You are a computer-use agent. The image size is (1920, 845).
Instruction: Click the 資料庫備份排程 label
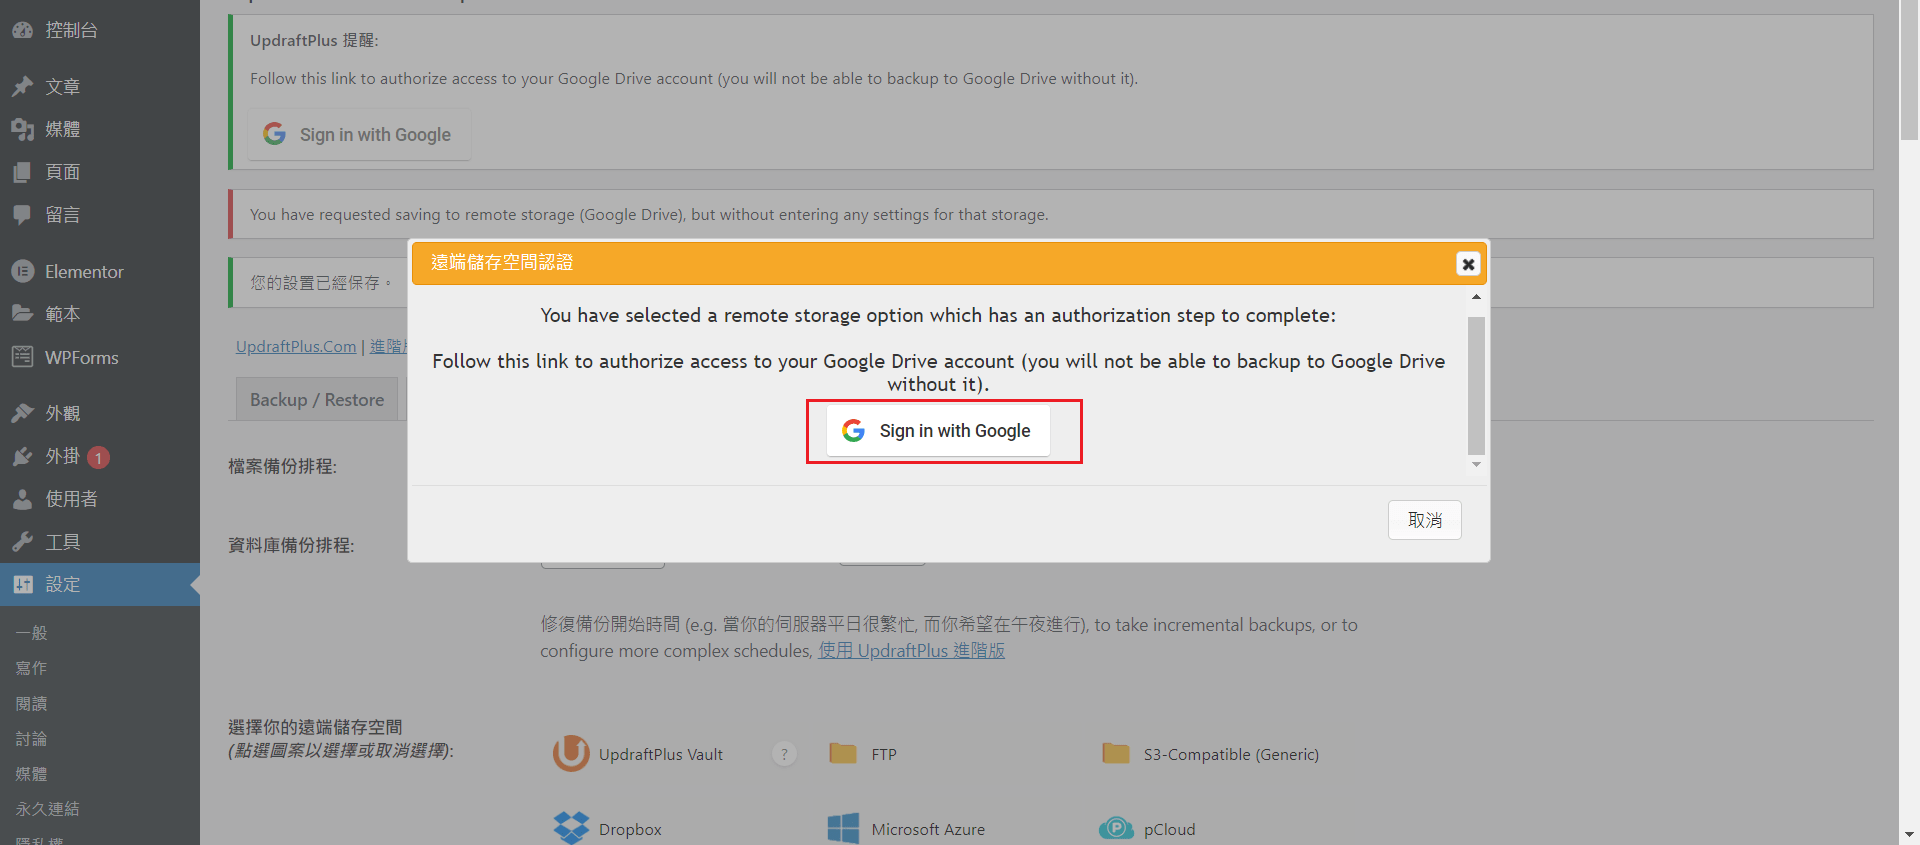[291, 545]
